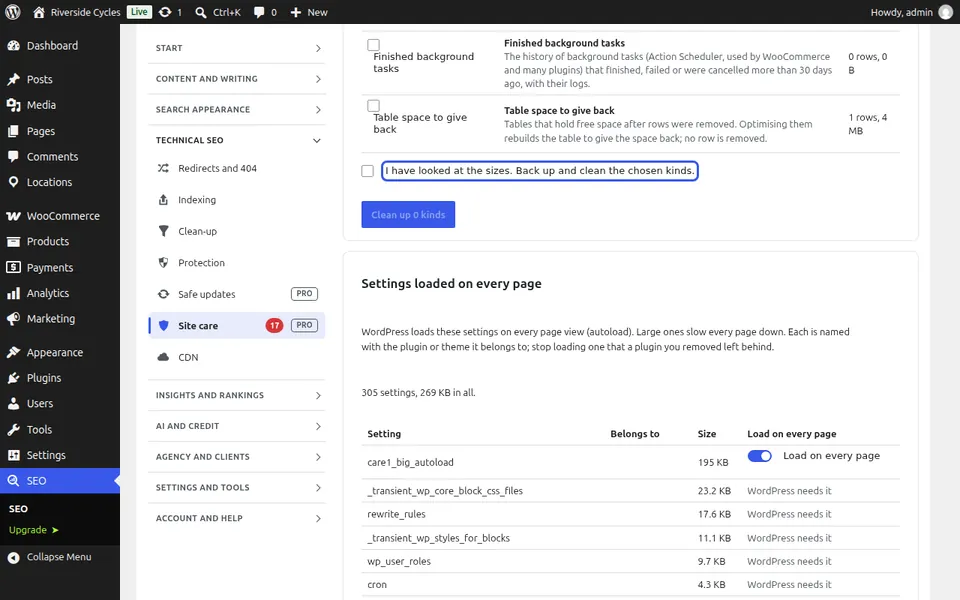Click the Dashboard gauge icon
The width and height of the screenshot is (960, 600).
pos(13,46)
